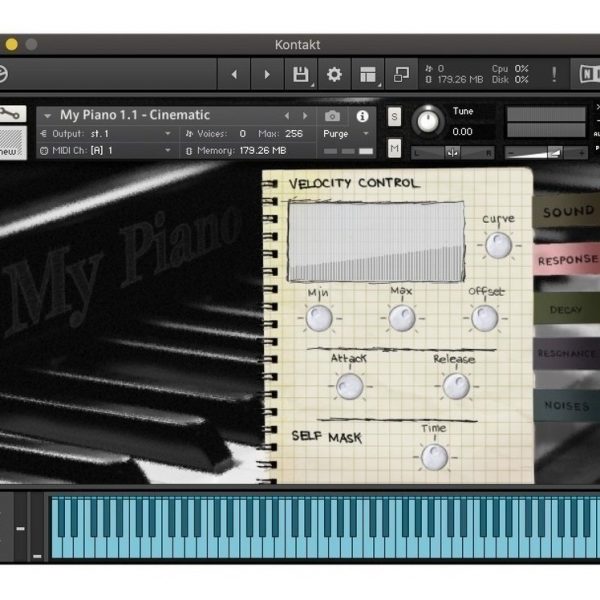Click the Attack knob

point(349,386)
